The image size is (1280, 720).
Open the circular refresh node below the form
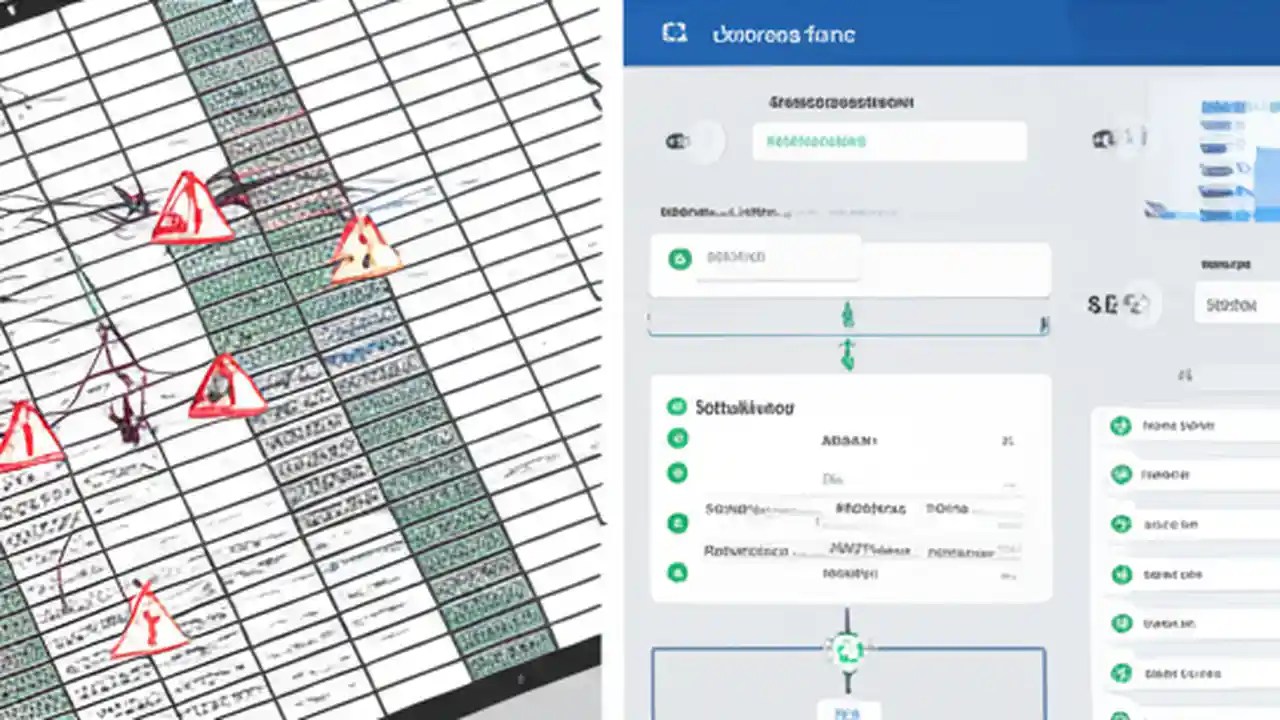click(x=848, y=650)
